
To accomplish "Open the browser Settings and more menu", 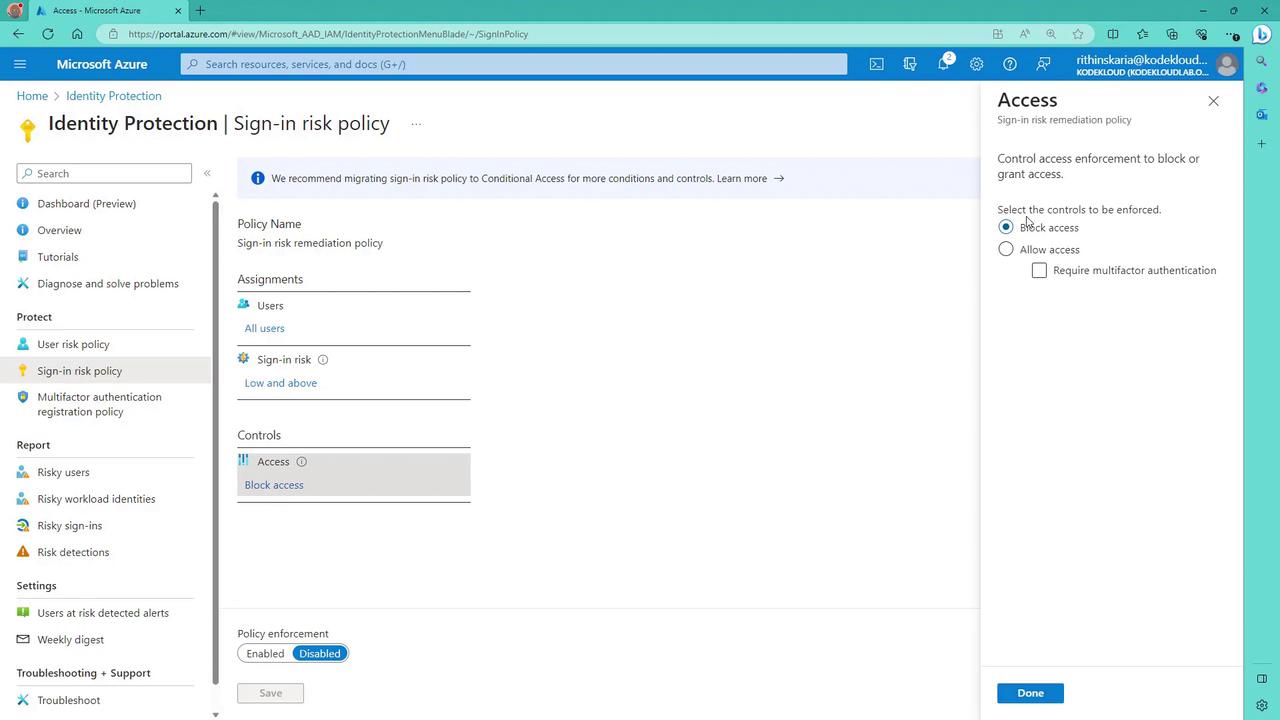I will click(x=1232, y=34).
